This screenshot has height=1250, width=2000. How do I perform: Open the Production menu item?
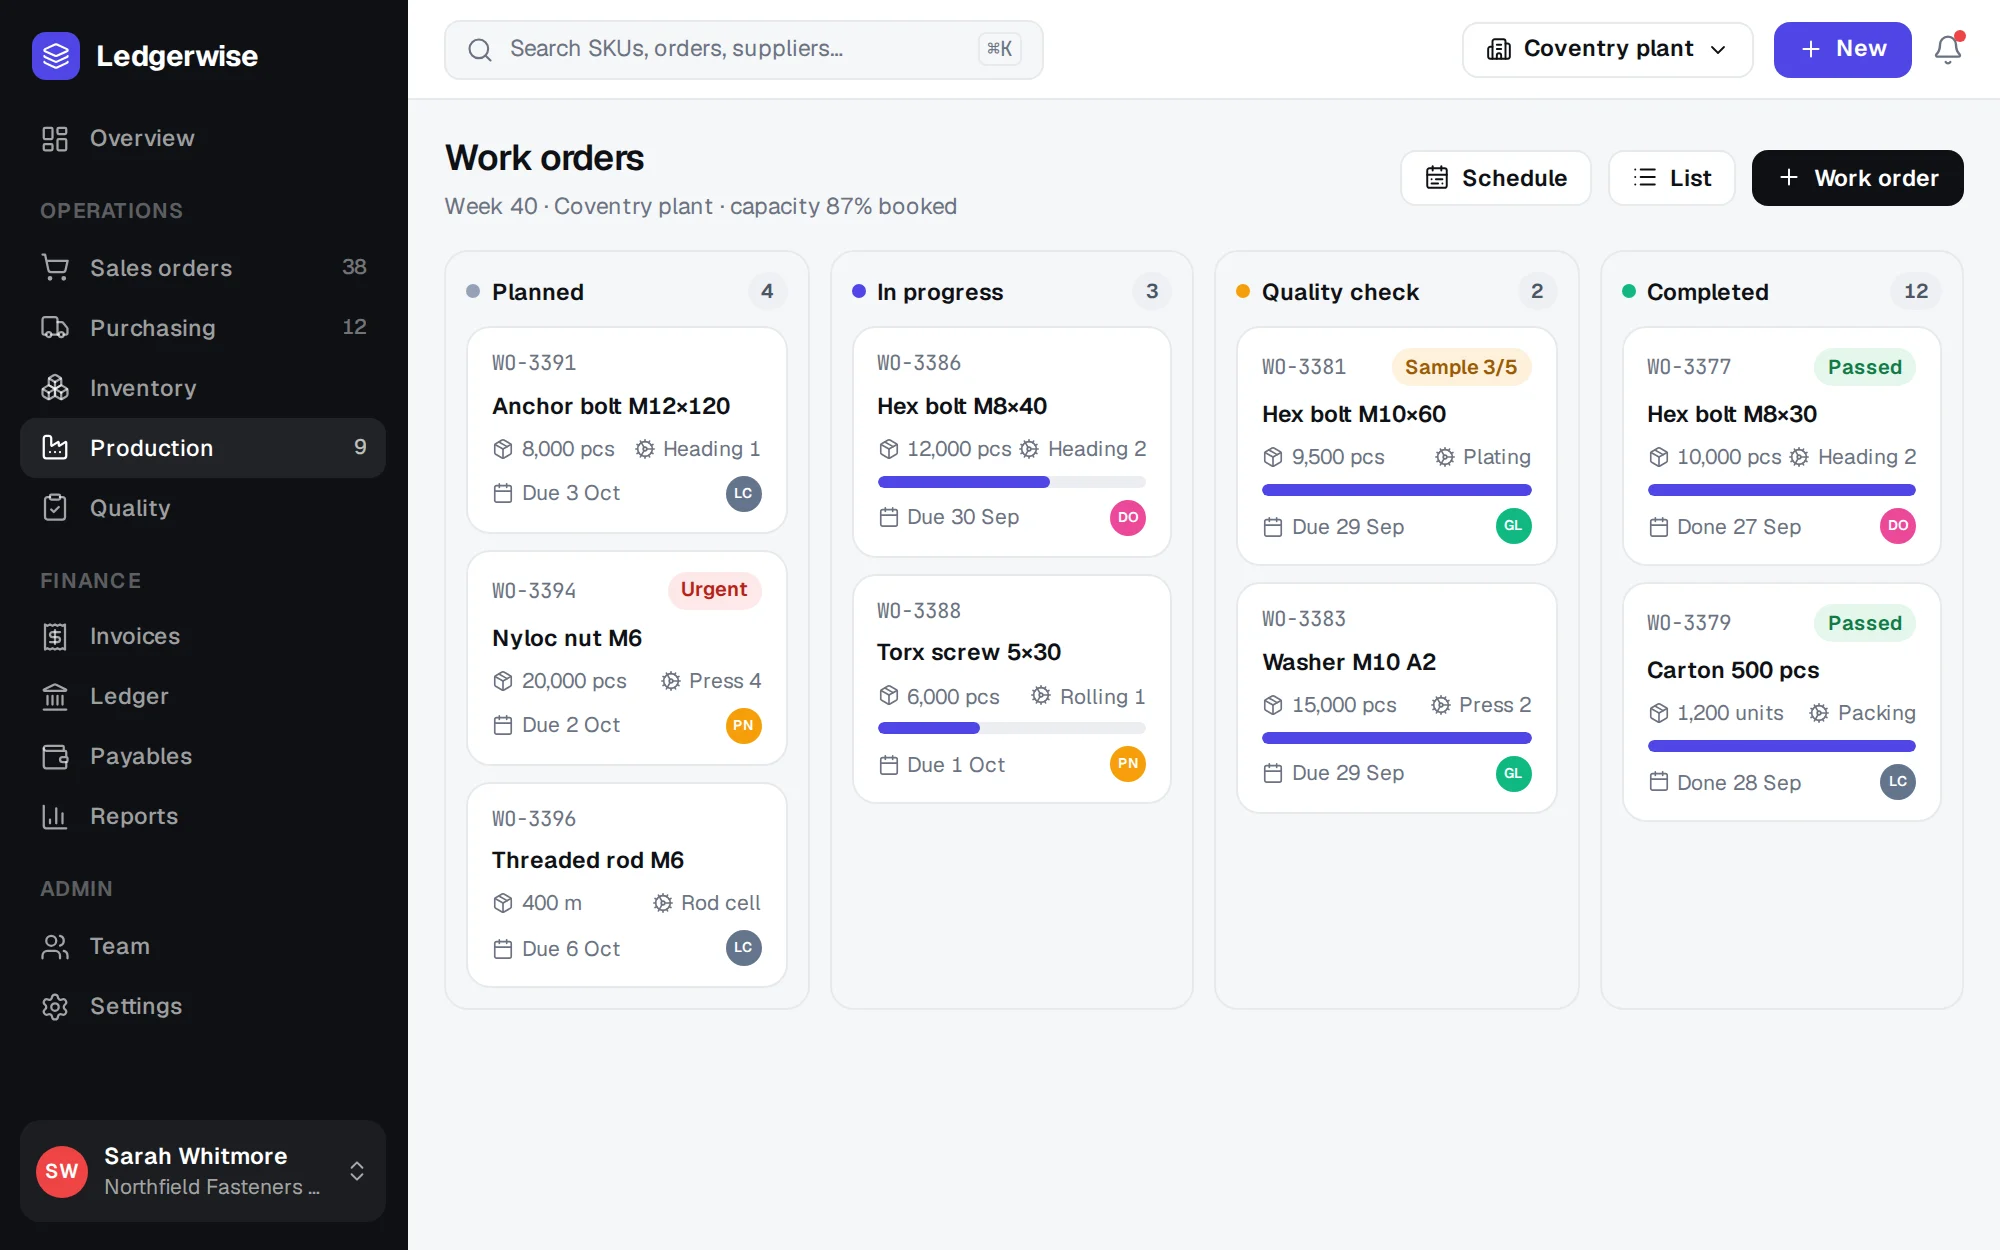tap(203, 448)
